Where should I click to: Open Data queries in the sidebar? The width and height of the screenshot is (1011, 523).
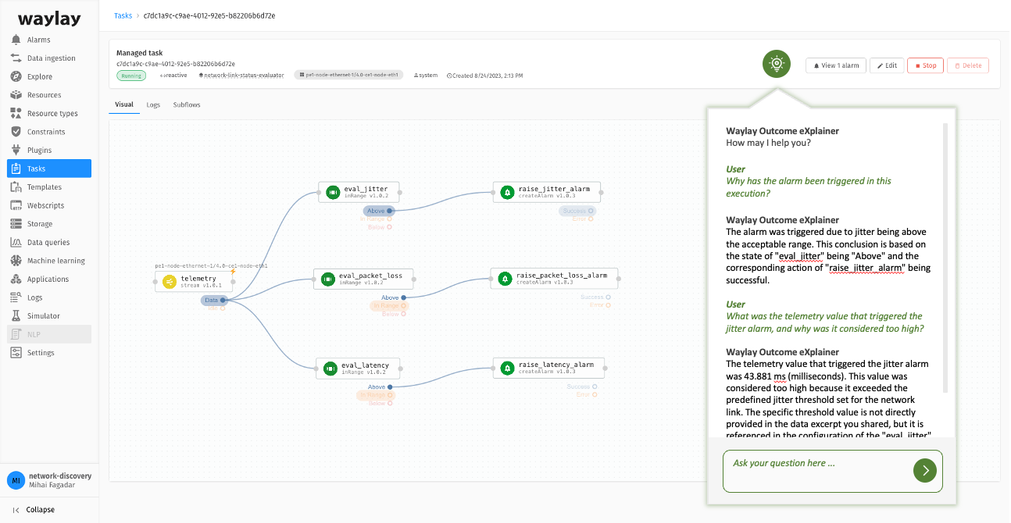pyautogui.click(x=49, y=242)
